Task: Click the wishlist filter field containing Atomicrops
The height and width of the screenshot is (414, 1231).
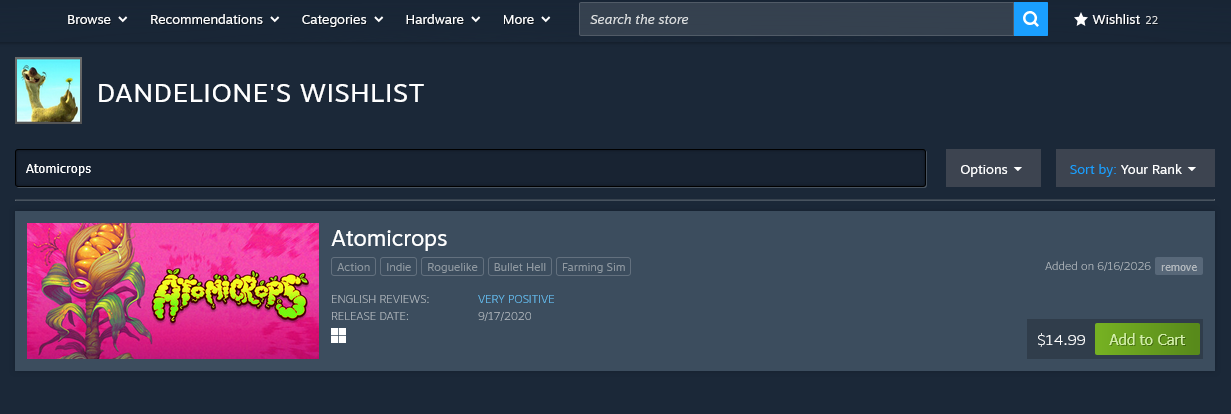Action: point(470,169)
